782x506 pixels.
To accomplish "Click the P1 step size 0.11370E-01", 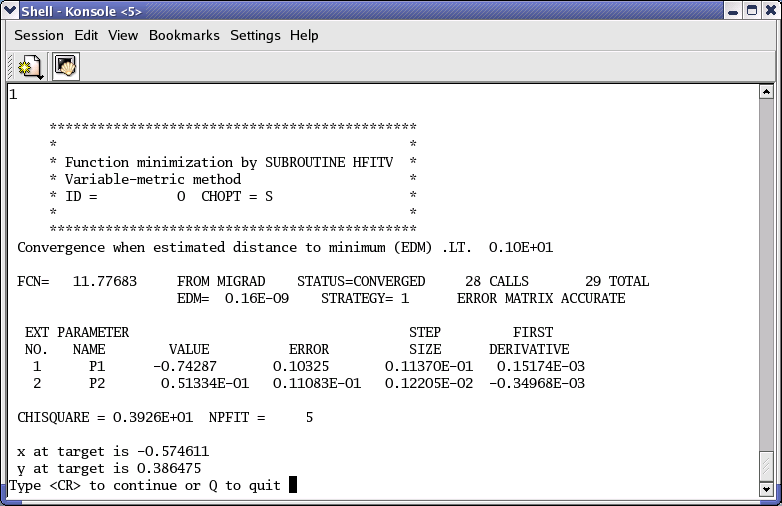I will click(429, 366).
